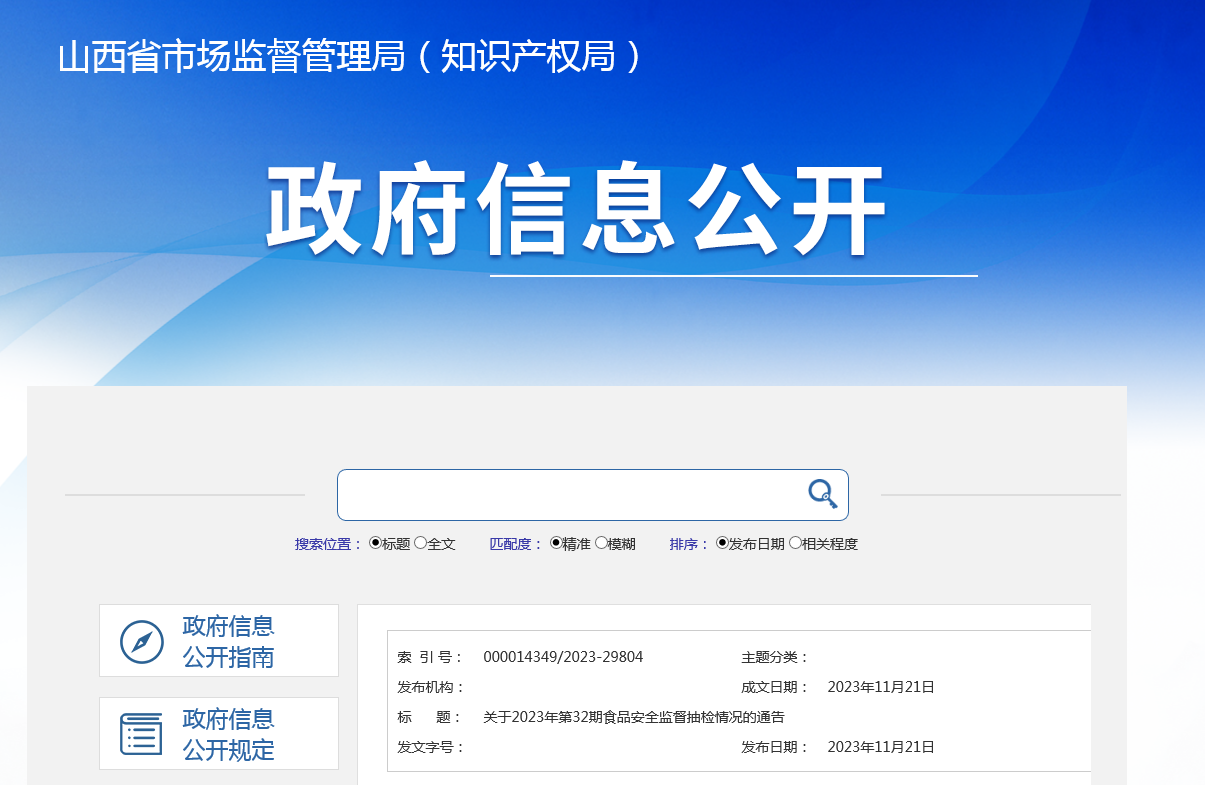Click the 索引号 label
This screenshot has width=1205, height=785.
(431, 657)
